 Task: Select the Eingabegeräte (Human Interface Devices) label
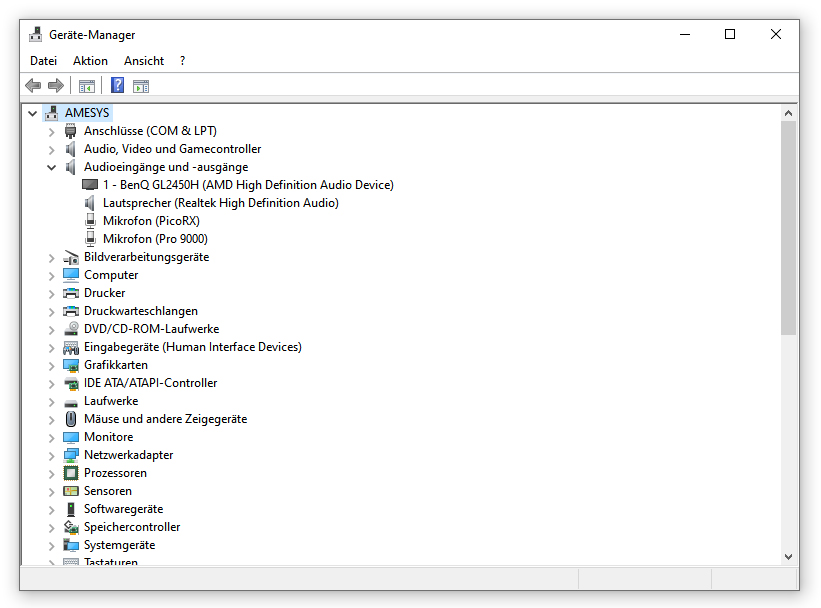193,347
